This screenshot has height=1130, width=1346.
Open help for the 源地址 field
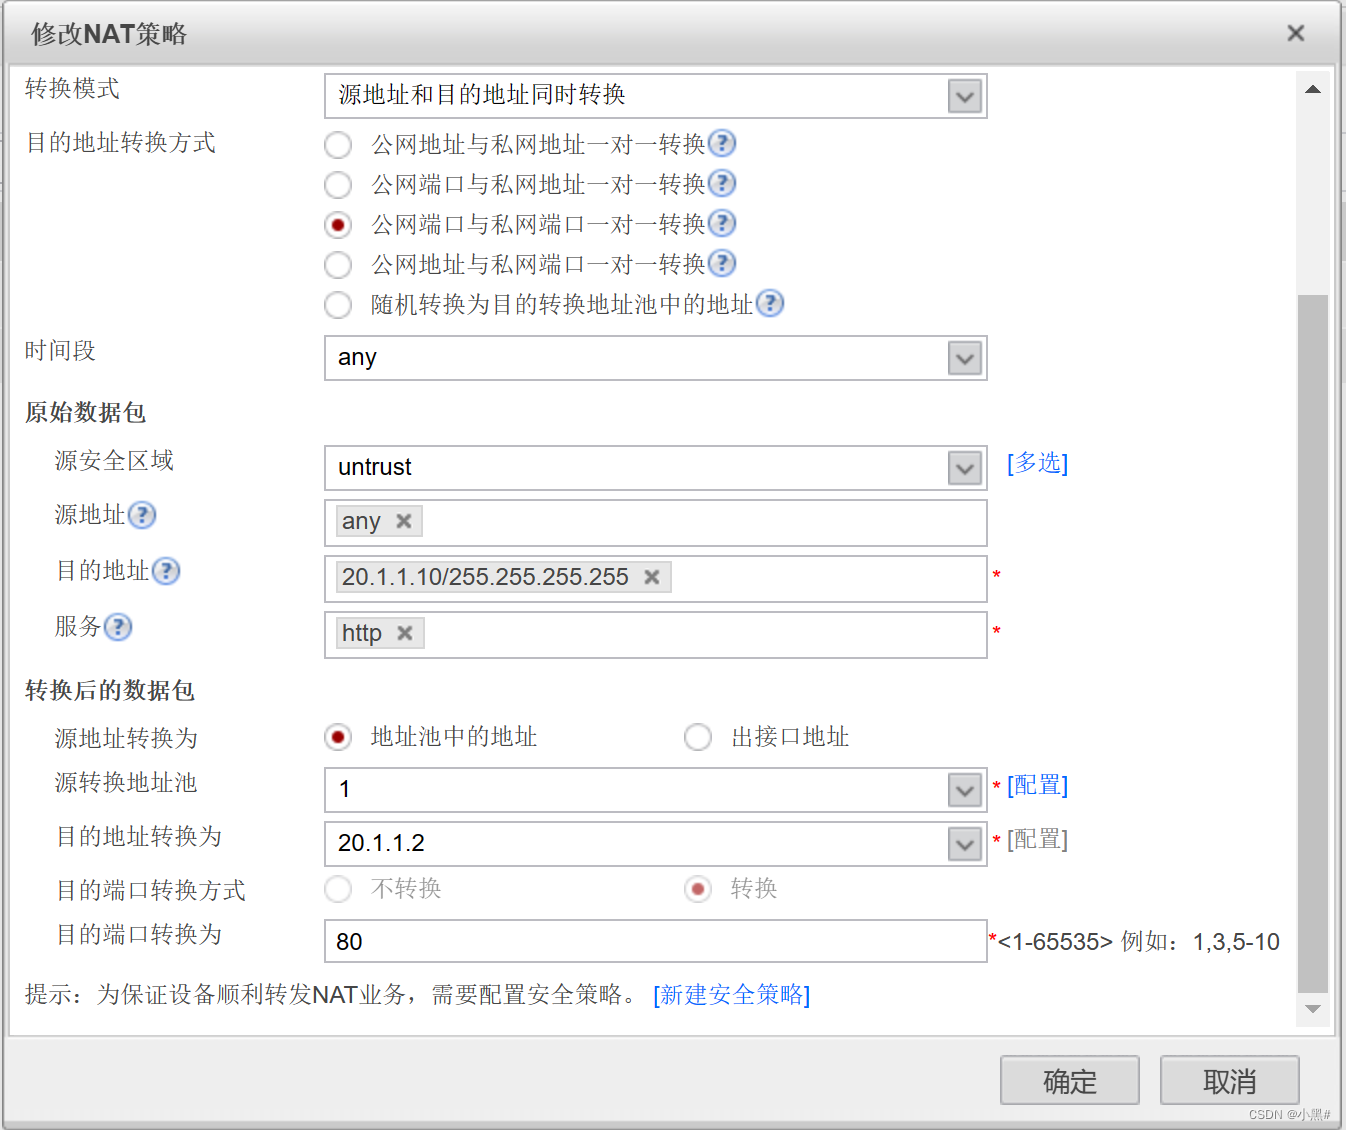pos(143,515)
